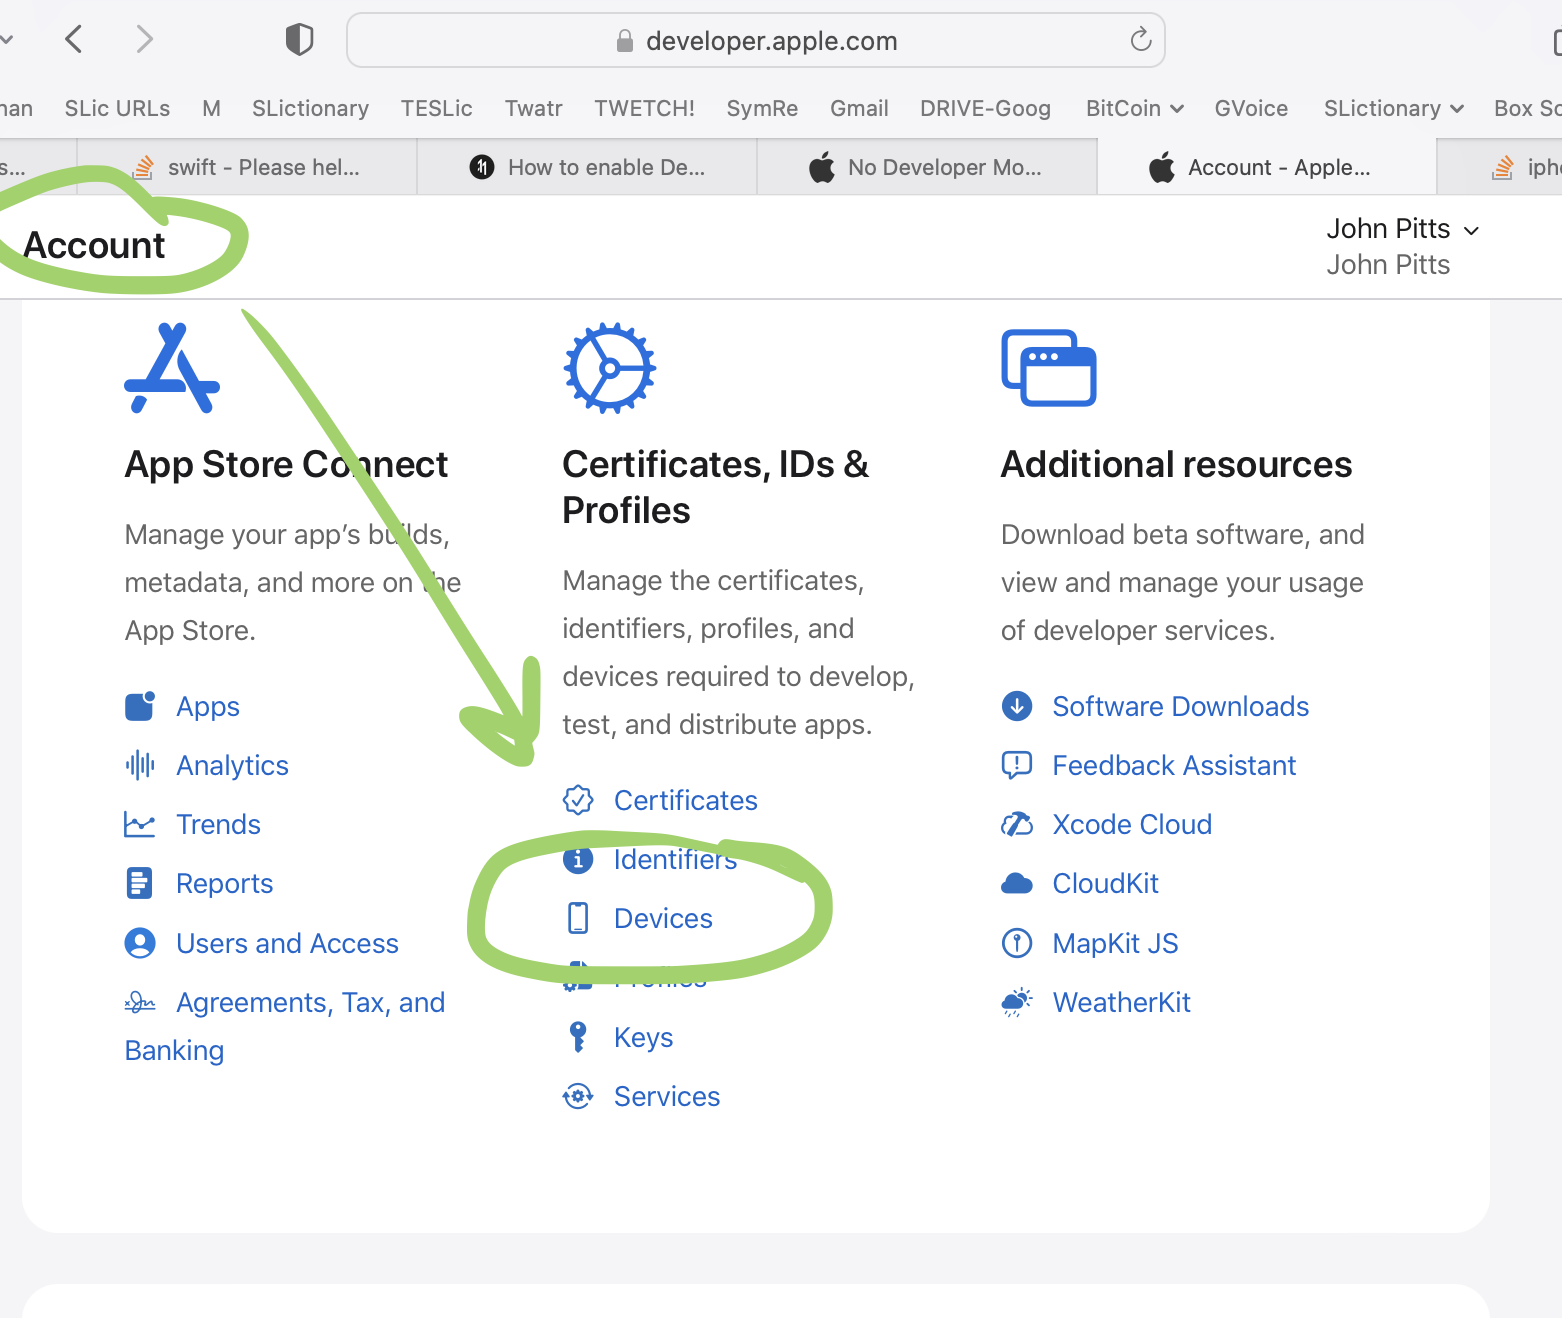Click the Identifiers info icon
This screenshot has height=1318, width=1562.
tap(578, 859)
